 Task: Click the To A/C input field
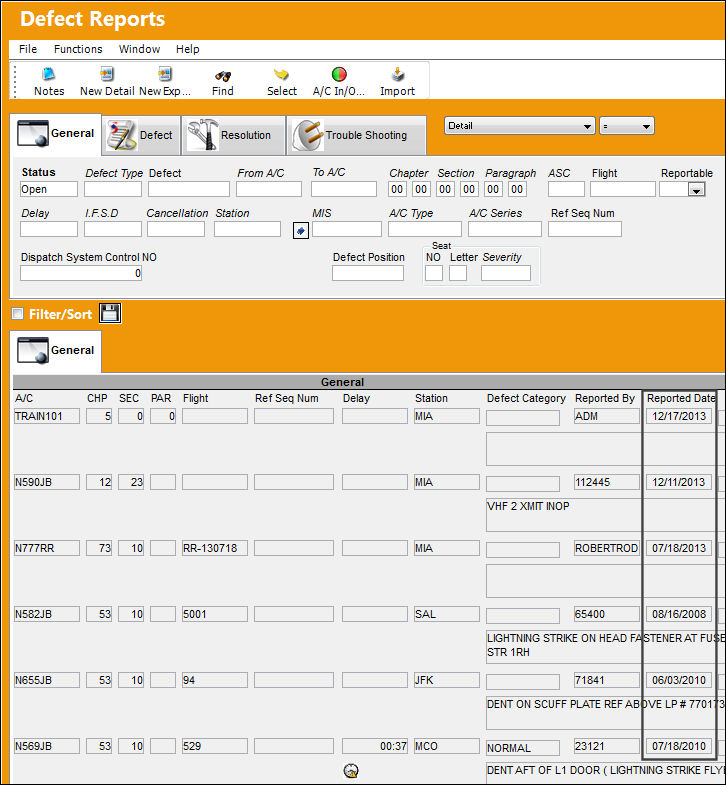[x=343, y=189]
